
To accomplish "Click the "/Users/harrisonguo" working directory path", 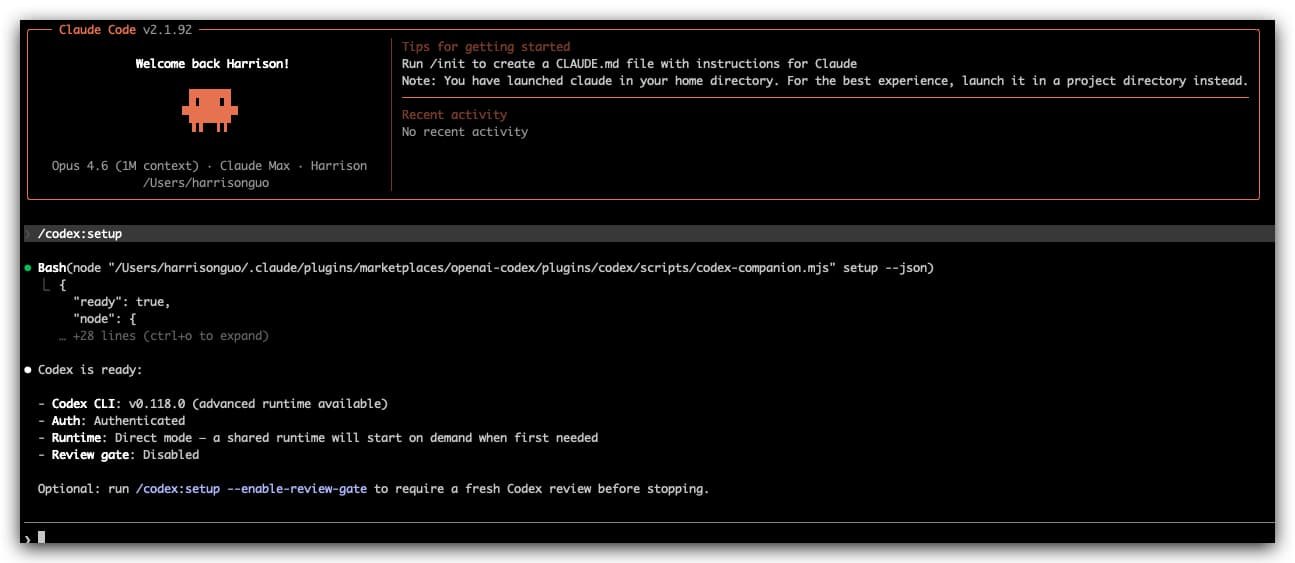I will tap(209, 183).
